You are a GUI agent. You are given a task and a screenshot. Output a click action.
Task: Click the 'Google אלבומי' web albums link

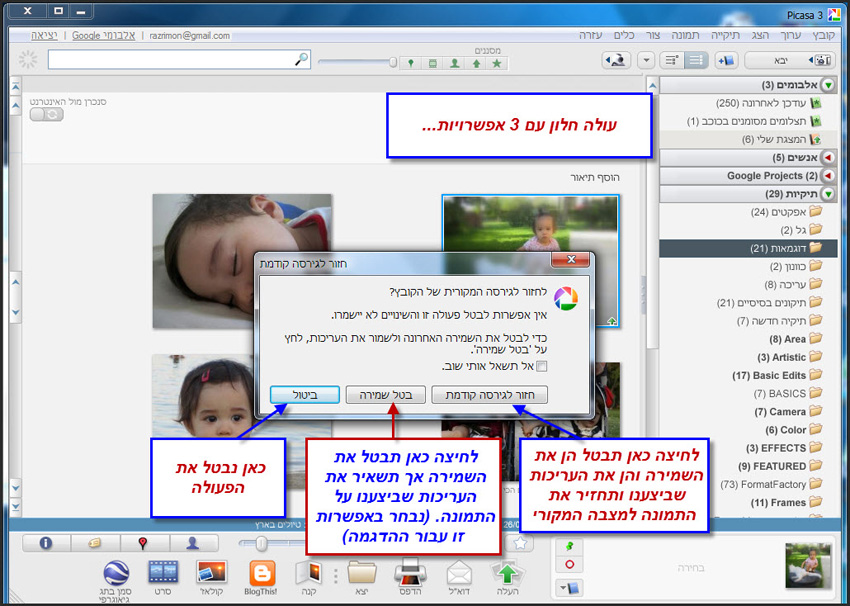(x=104, y=35)
